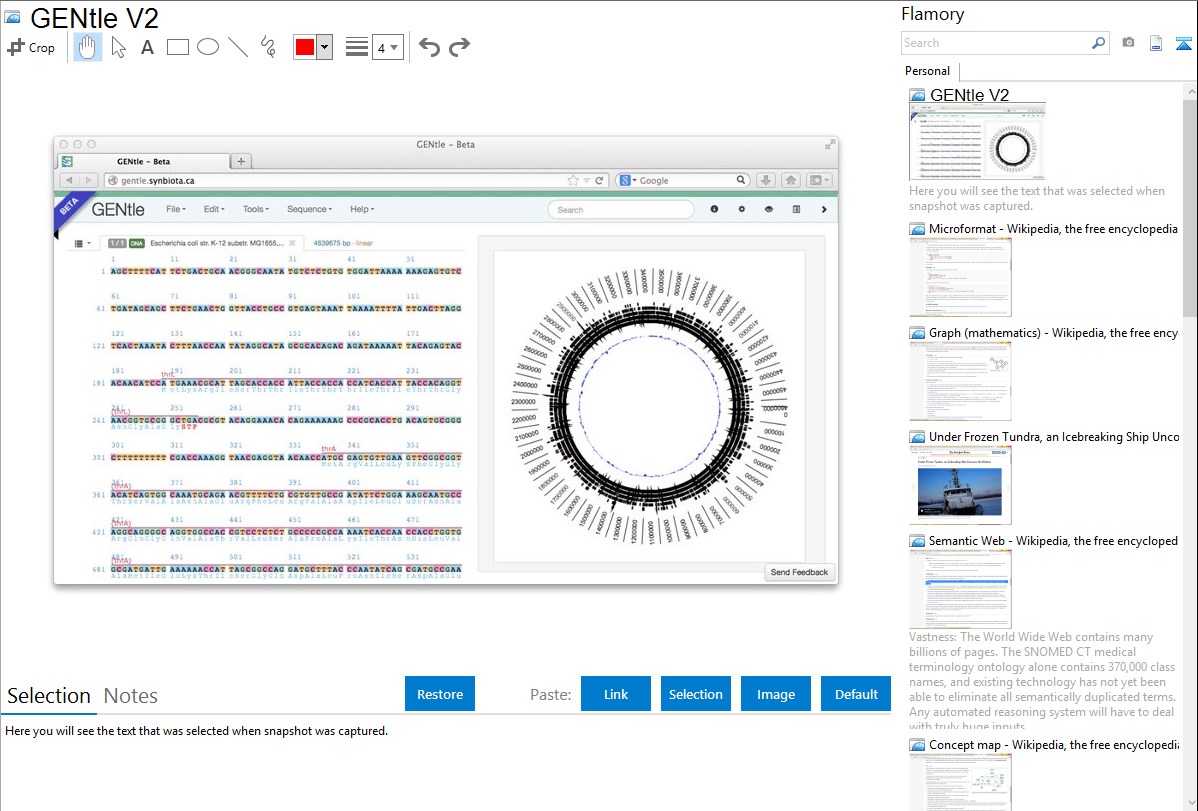The height and width of the screenshot is (811, 1198).
Task: Click the red color swatch
Action: pyautogui.click(x=305, y=47)
